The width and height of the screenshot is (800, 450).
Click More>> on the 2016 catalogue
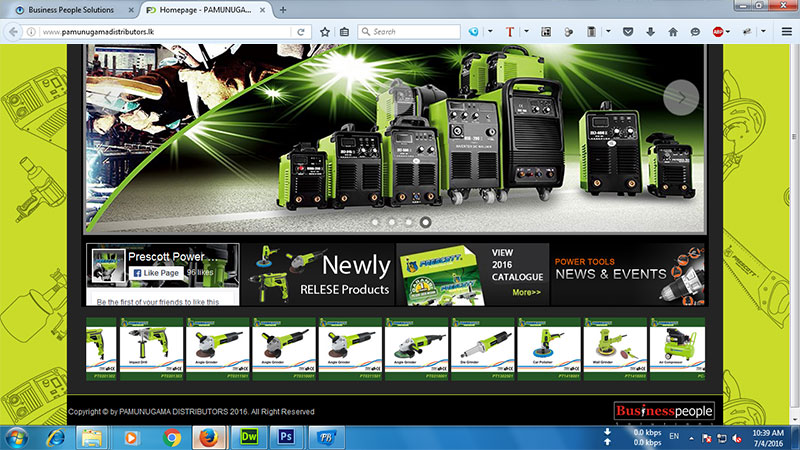[x=527, y=292]
